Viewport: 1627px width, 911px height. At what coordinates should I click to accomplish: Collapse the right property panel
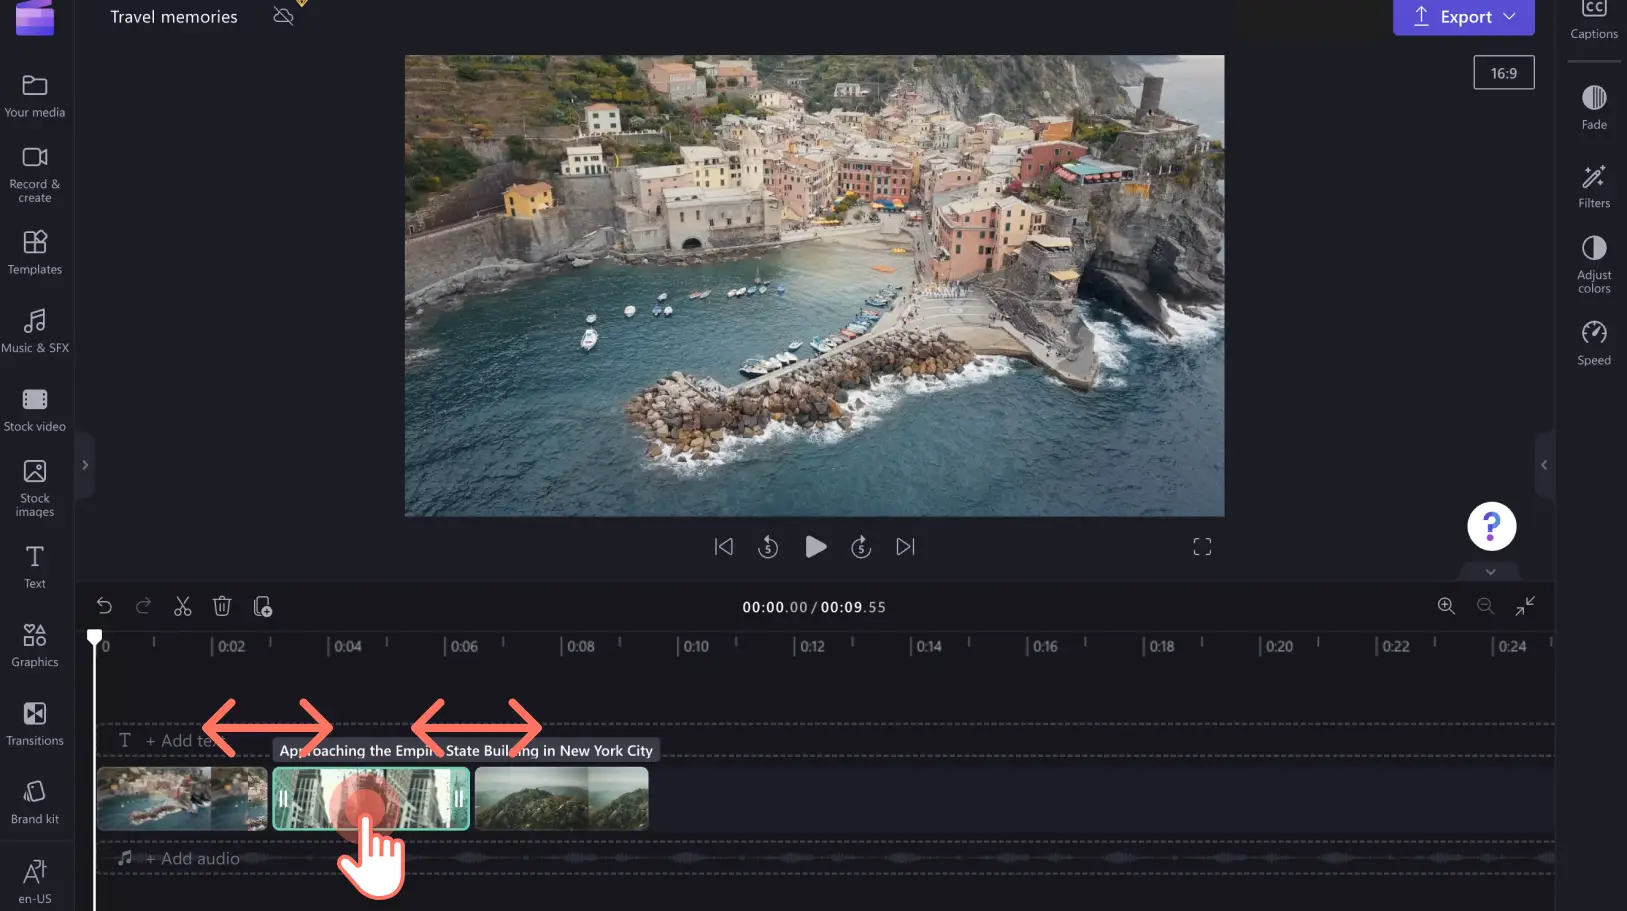[1544, 465]
